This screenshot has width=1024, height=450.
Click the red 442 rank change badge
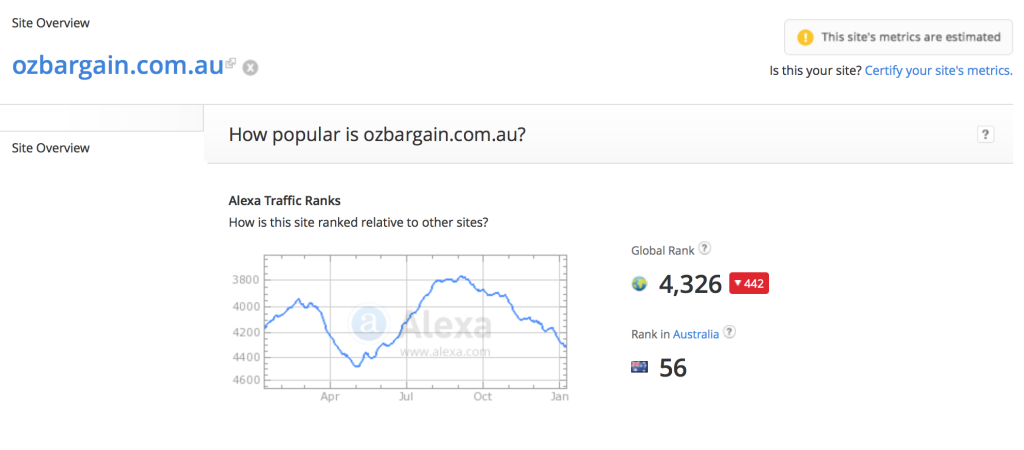tap(748, 283)
